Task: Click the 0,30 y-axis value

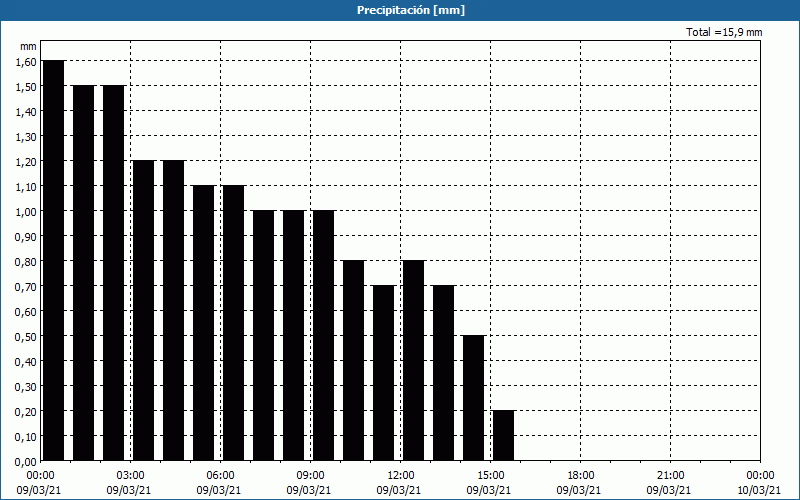Action: click(x=26, y=386)
